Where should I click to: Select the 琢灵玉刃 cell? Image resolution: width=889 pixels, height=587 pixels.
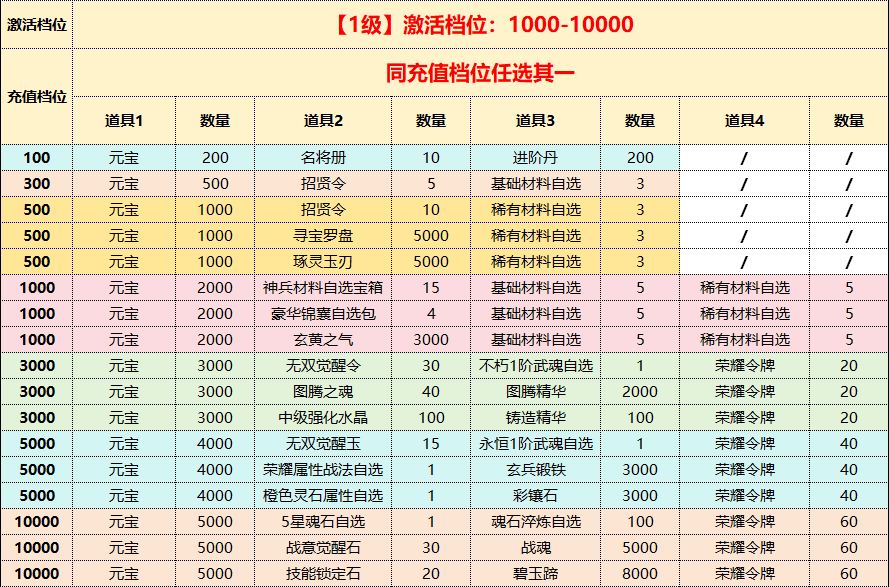click(x=323, y=262)
